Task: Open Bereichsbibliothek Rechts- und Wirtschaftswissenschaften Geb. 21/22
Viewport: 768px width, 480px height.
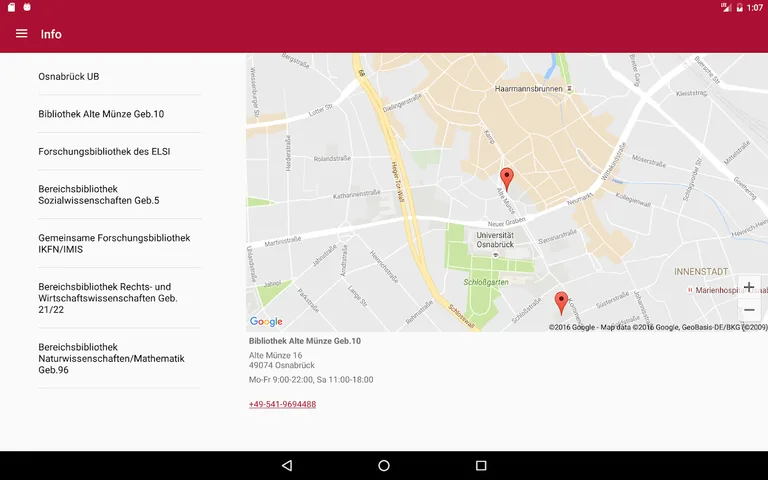Action: pos(120,298)
